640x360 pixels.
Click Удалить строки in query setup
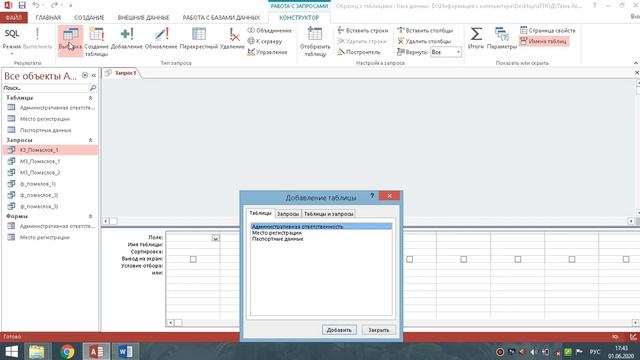tap(362, 41)
